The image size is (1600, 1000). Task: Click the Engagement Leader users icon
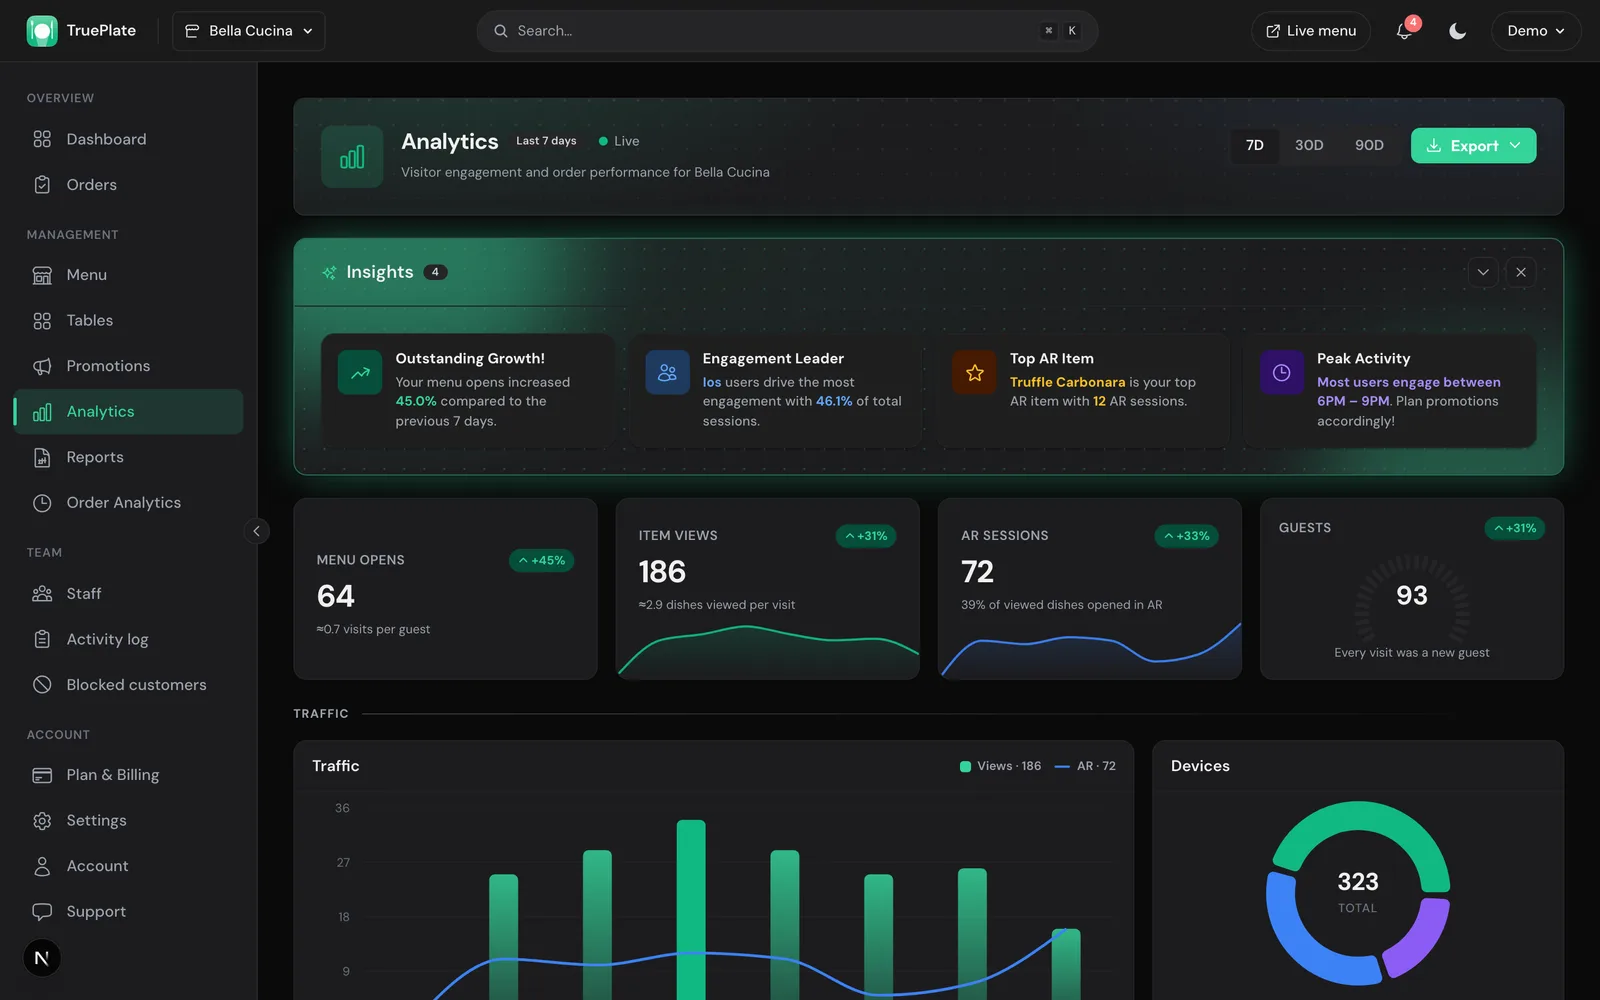(667, 373)
